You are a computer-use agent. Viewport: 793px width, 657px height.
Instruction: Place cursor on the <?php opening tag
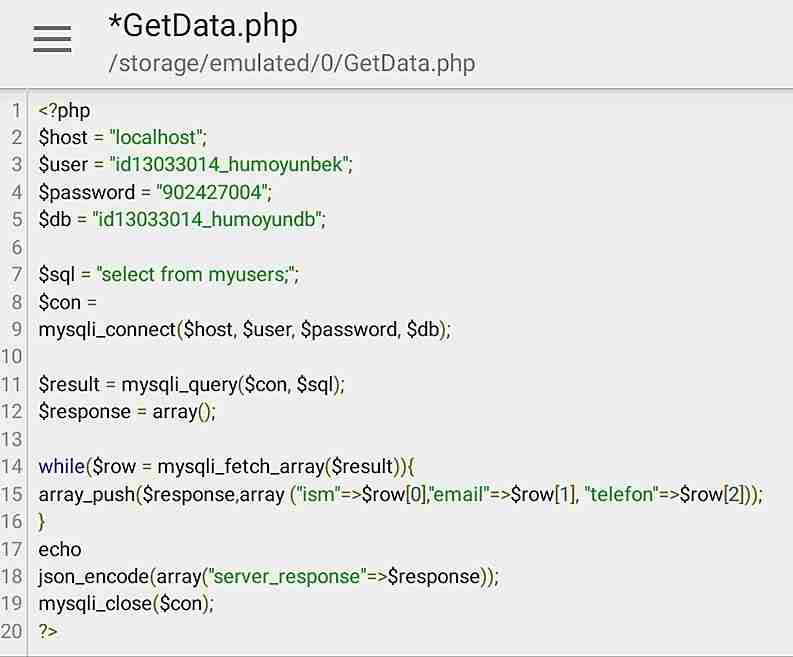coord(64,111)
